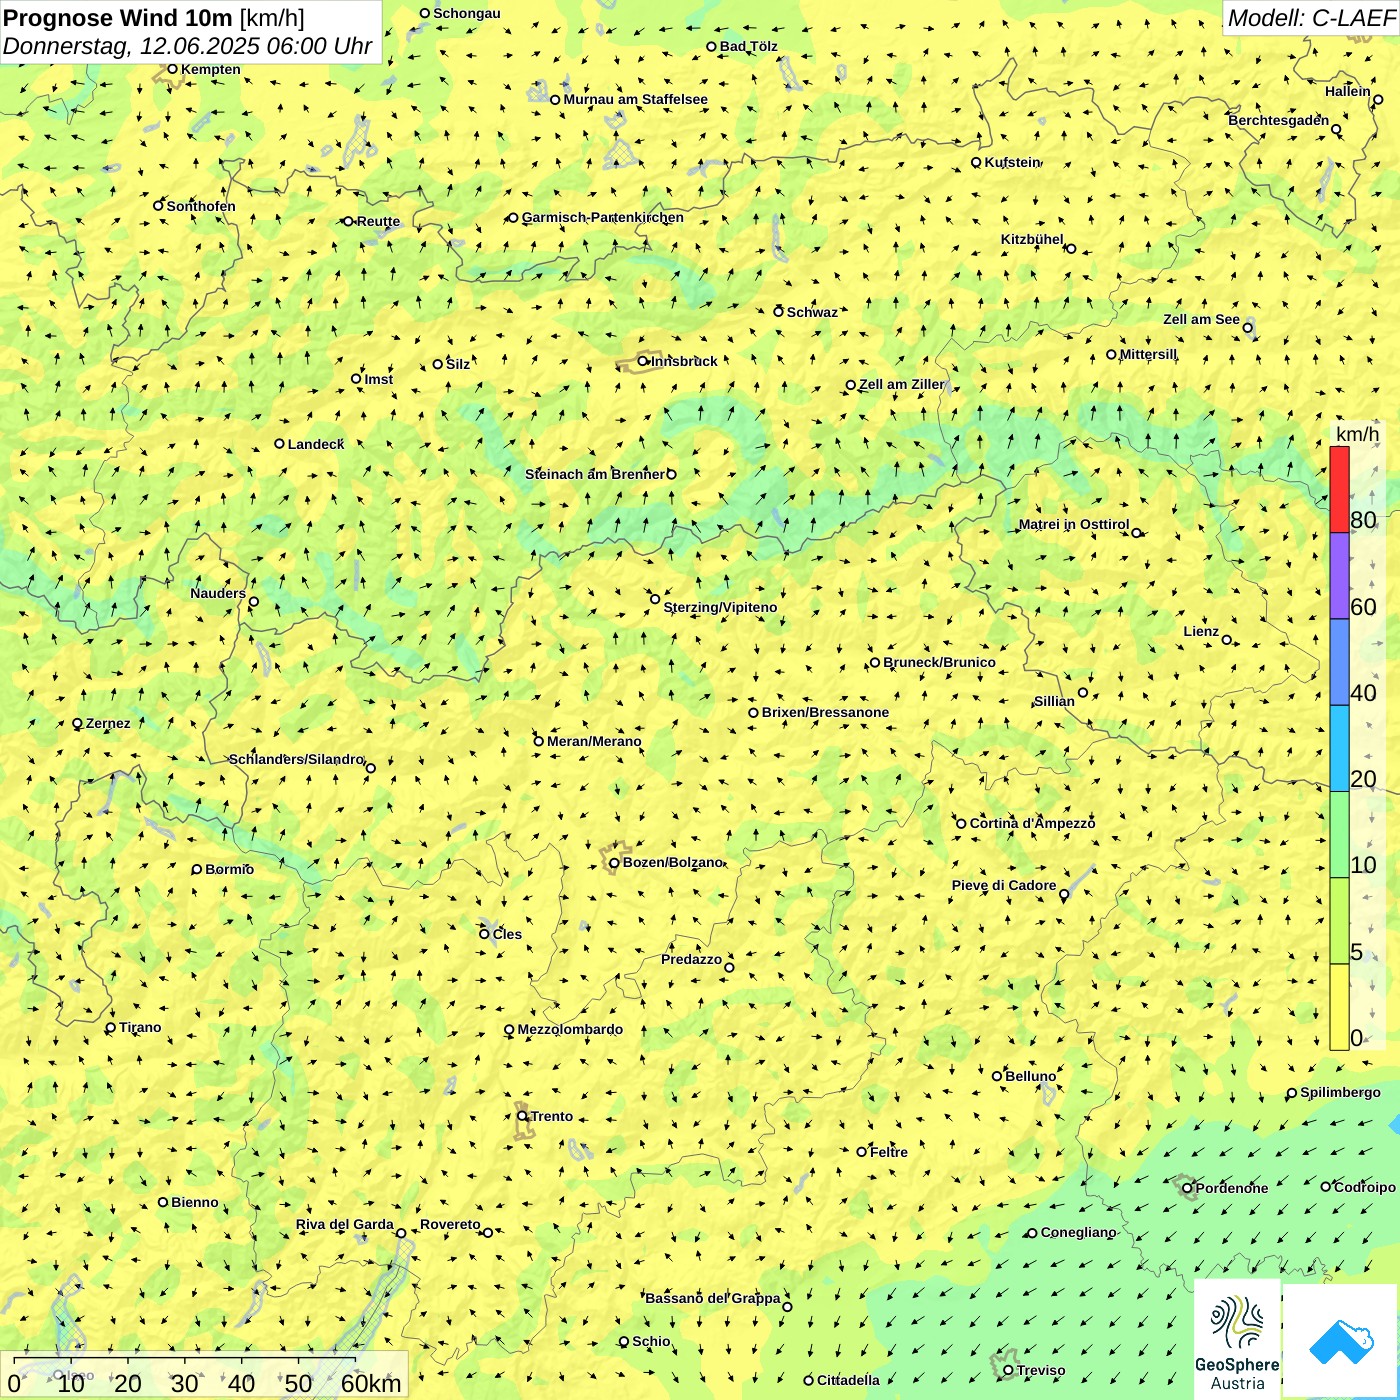Click the Nauders label
The image size is (1400, 1400).
(218, 593)
